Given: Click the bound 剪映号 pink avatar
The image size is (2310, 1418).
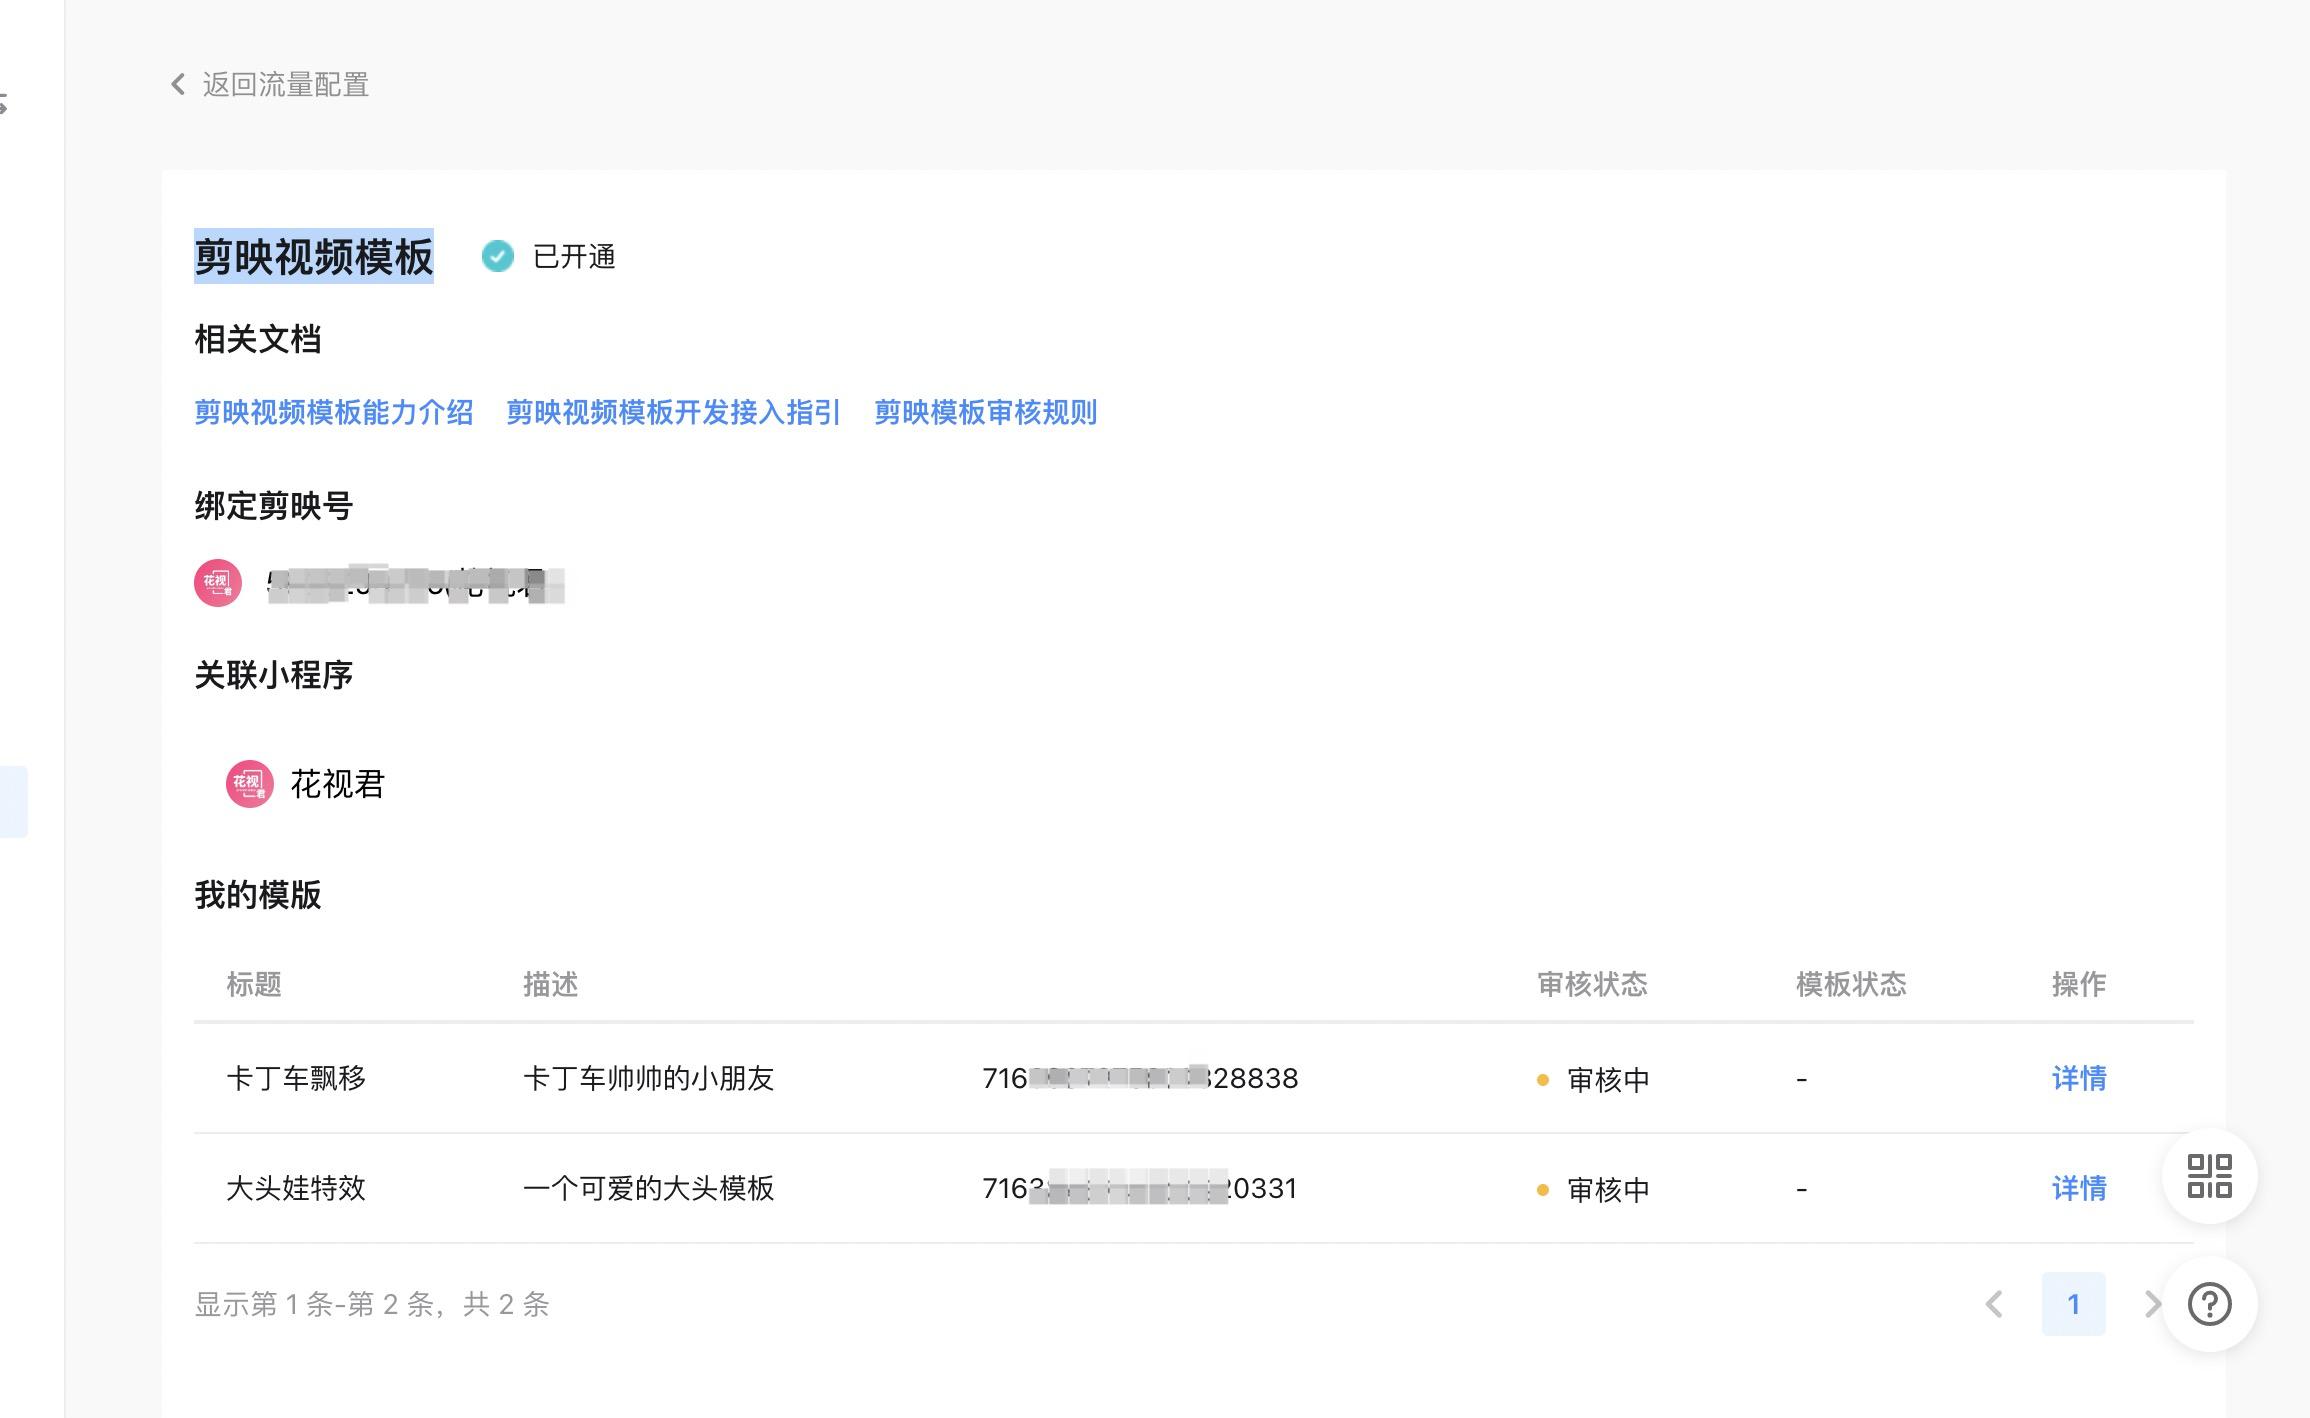Looking at the screenshot, I should point(218,583).
